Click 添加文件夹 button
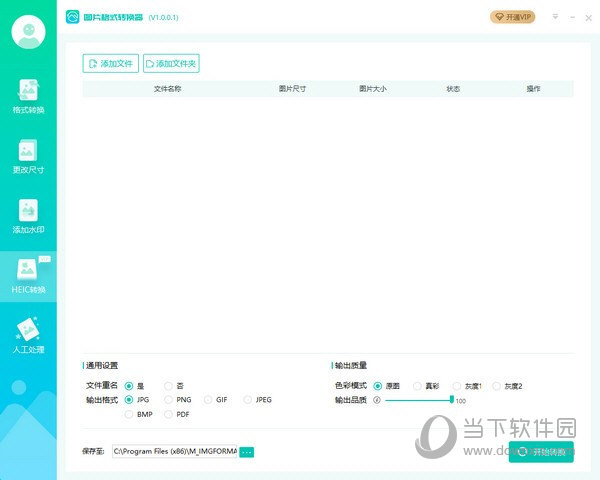Screen dimensions: 600x480 (171, 63)
